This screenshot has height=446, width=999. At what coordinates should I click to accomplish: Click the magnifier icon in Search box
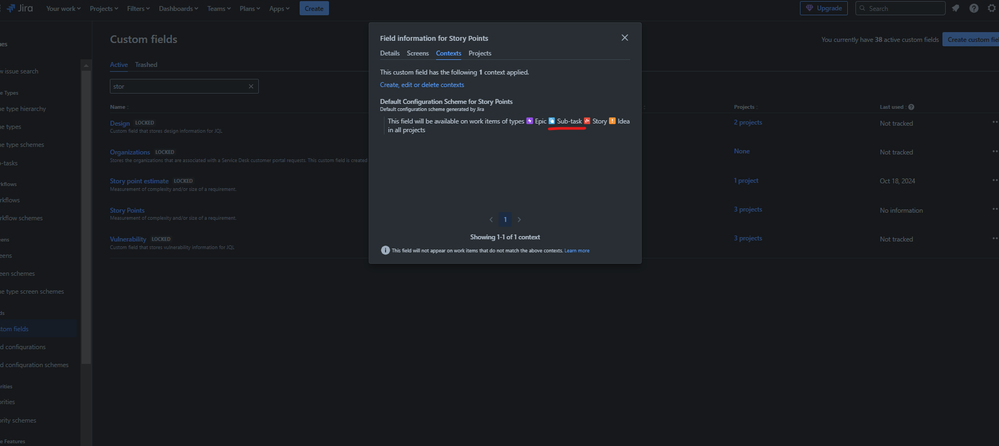(863, 8)
